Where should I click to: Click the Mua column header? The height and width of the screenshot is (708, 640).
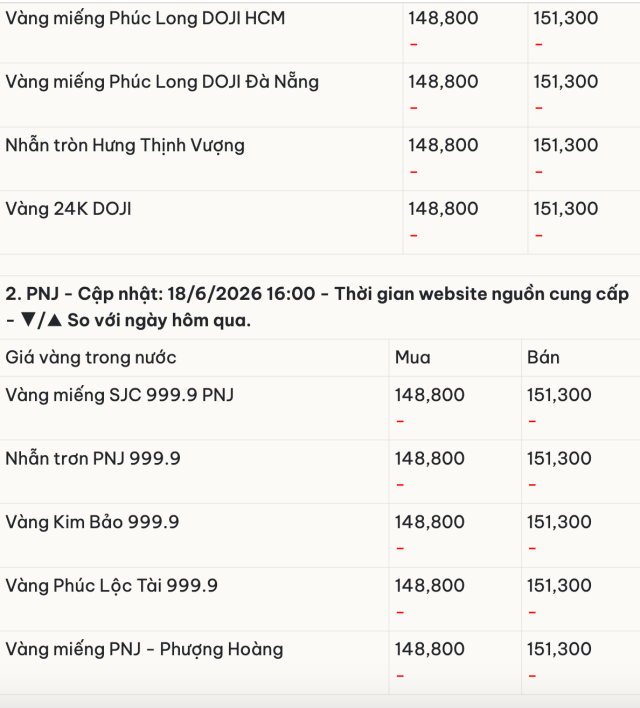tap(412, 358)
